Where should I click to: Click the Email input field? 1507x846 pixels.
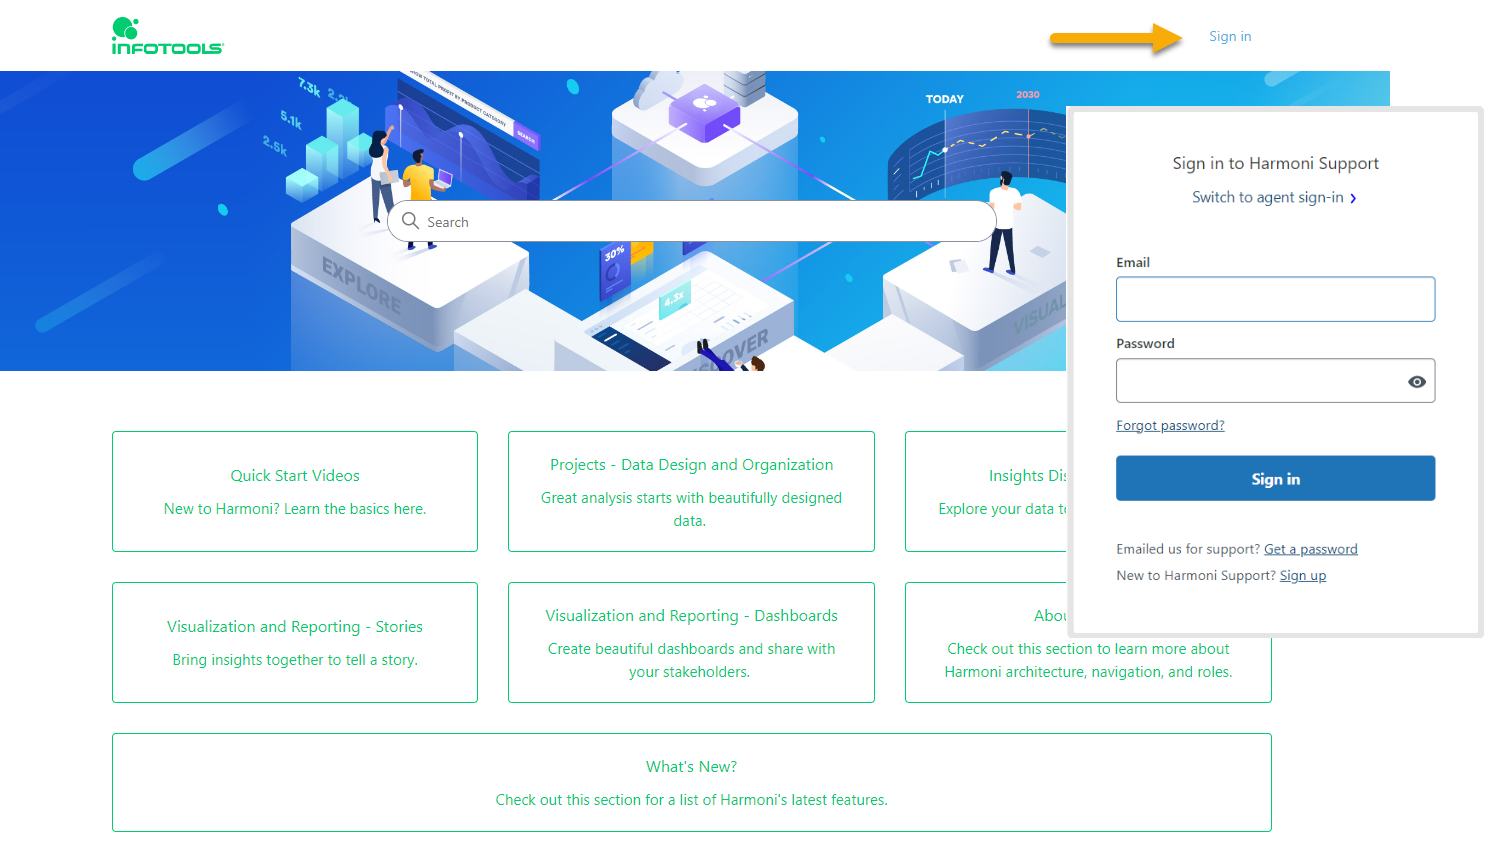pyautogui.click(x=1275, y=299)
